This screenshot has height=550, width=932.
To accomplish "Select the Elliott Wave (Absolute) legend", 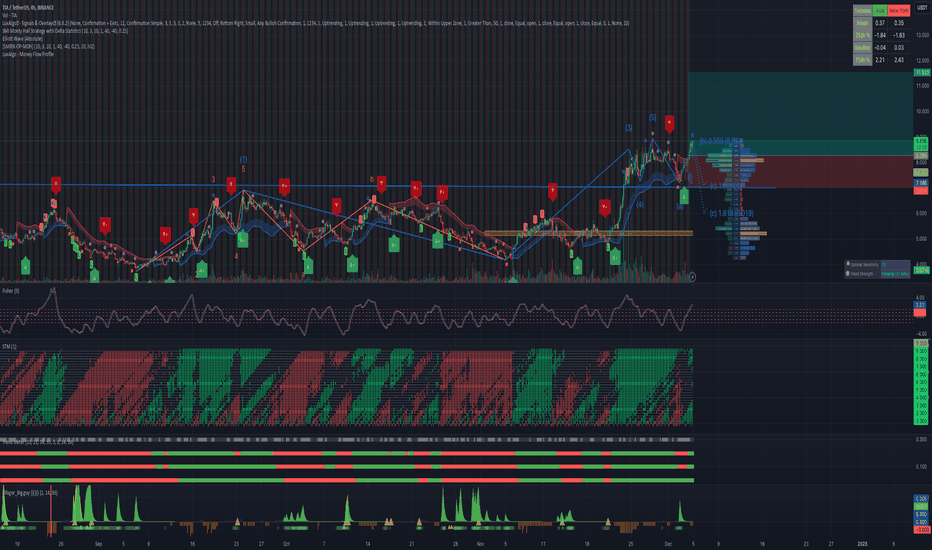I will (x=23, y=39).
